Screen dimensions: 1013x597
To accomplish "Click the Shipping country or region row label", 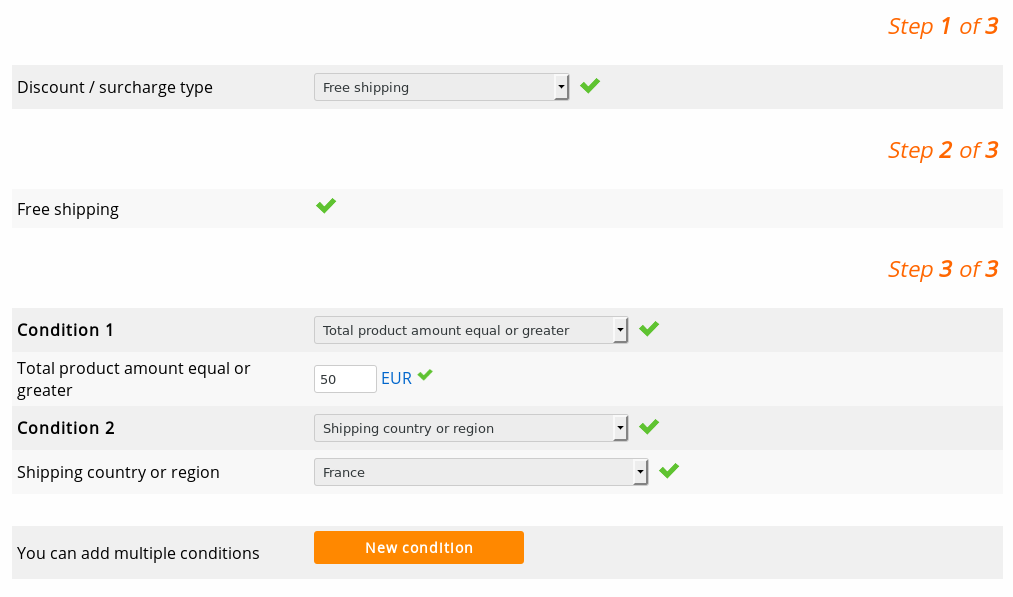I will pyautogui.click(x=118, y=471).
